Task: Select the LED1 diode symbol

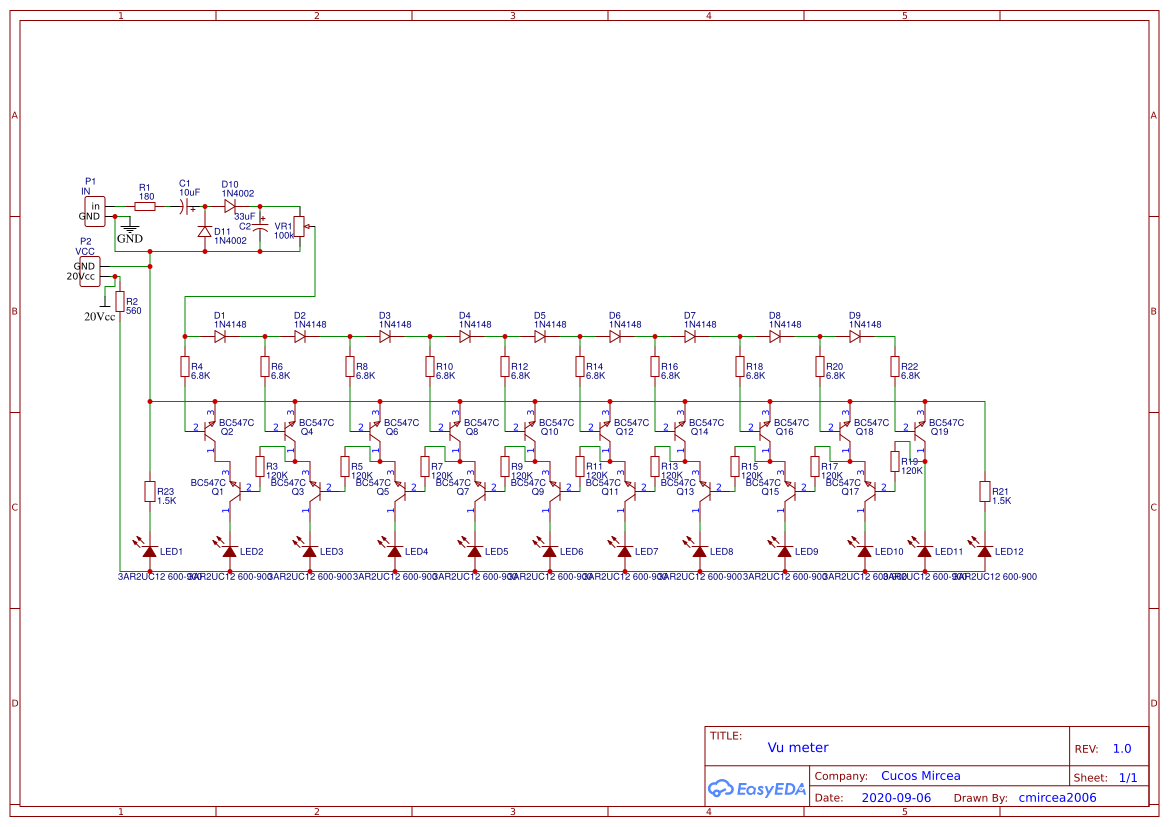Action: pyautogui.click(x=149, y=551)
